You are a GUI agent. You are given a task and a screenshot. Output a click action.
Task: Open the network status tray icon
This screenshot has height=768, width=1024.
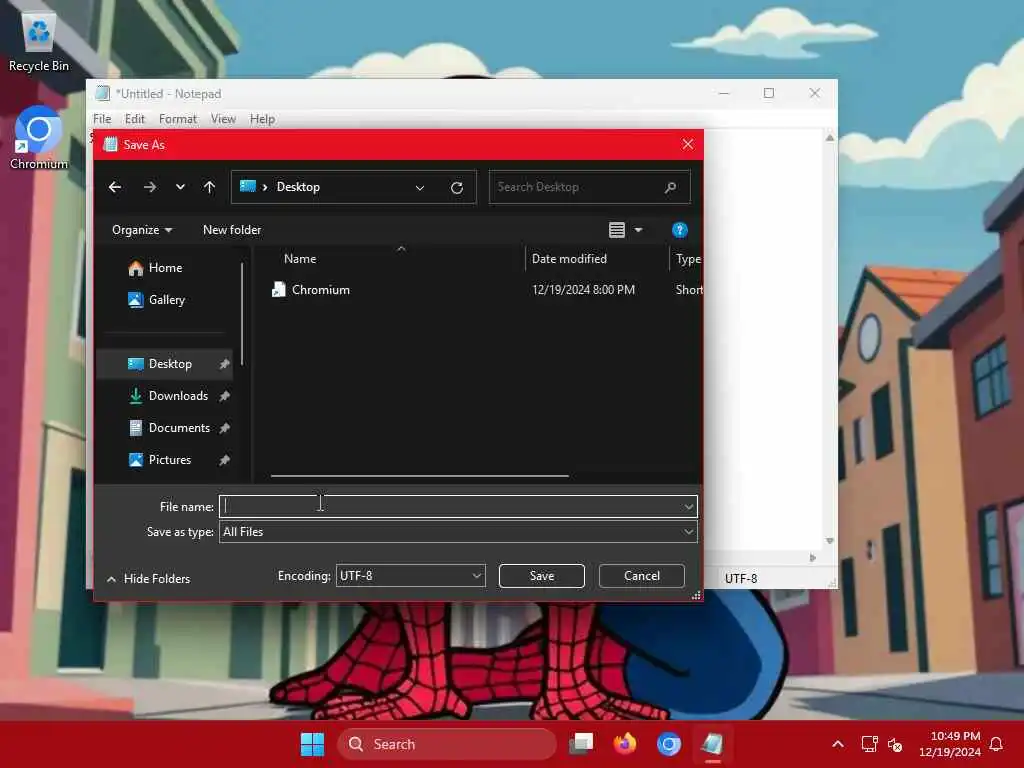click(x=869, y=744)
